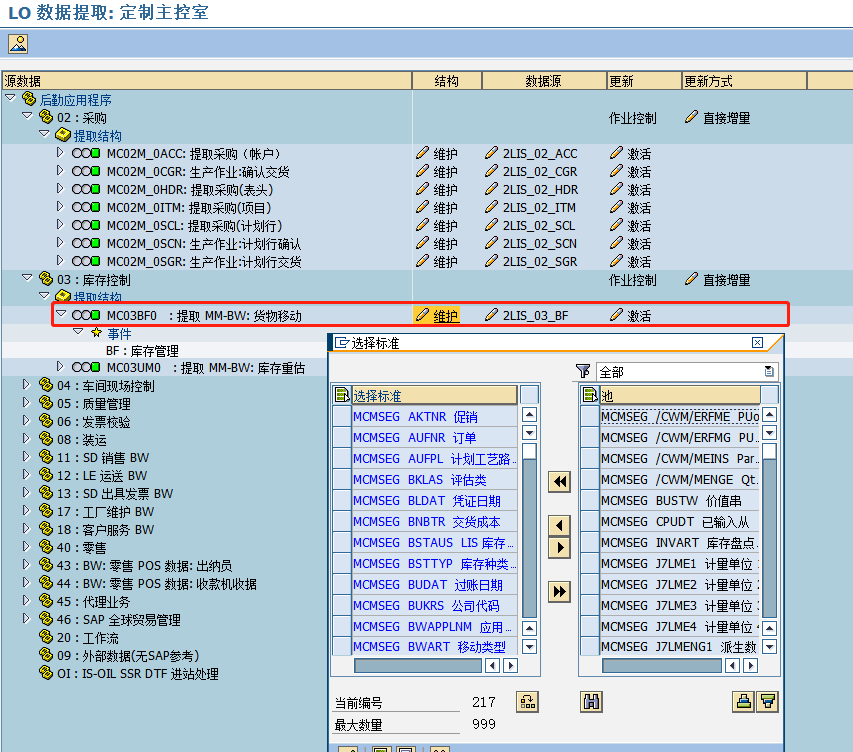The height and width of the screenshot is (752, 853).
Task: Click pencil icon beside 2LIS_02_CGR data source
Action: [491, 171]
